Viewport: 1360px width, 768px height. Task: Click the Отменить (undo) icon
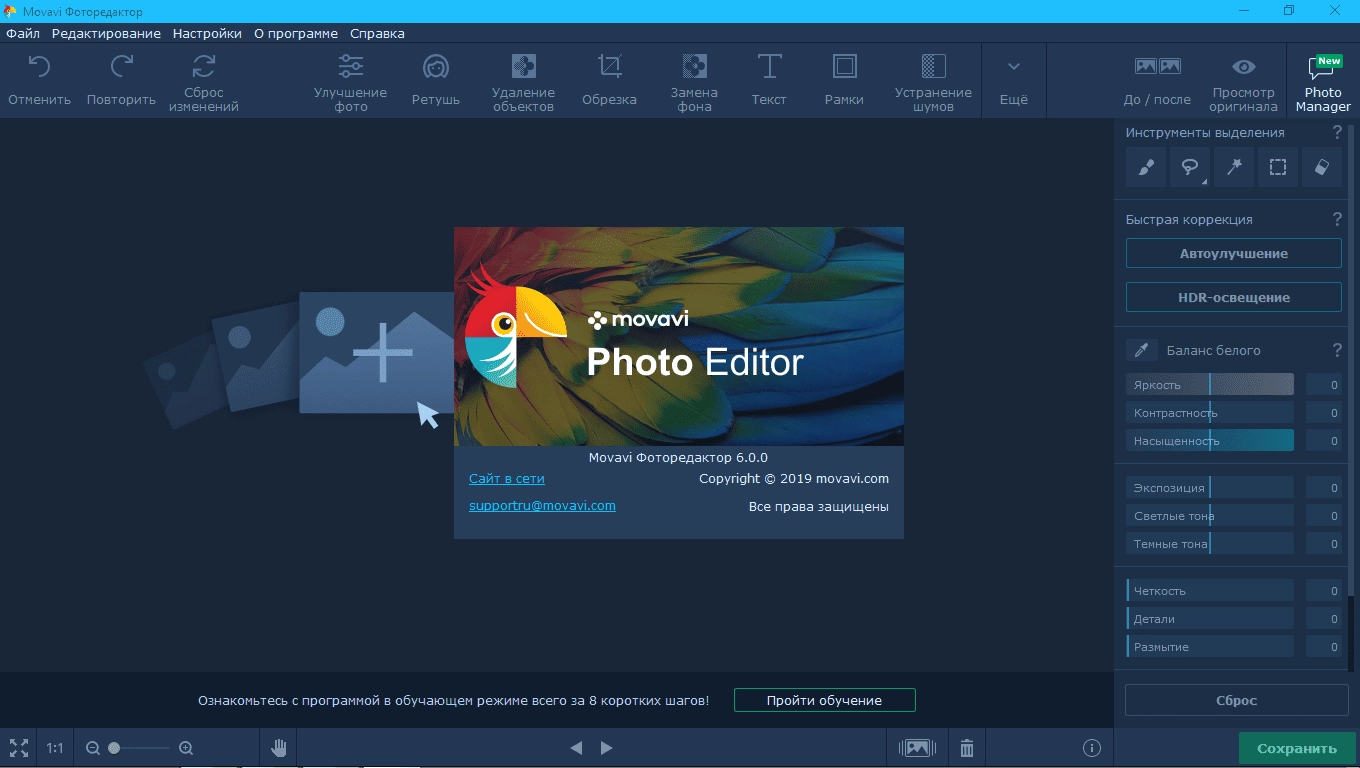tap(39, 67)
